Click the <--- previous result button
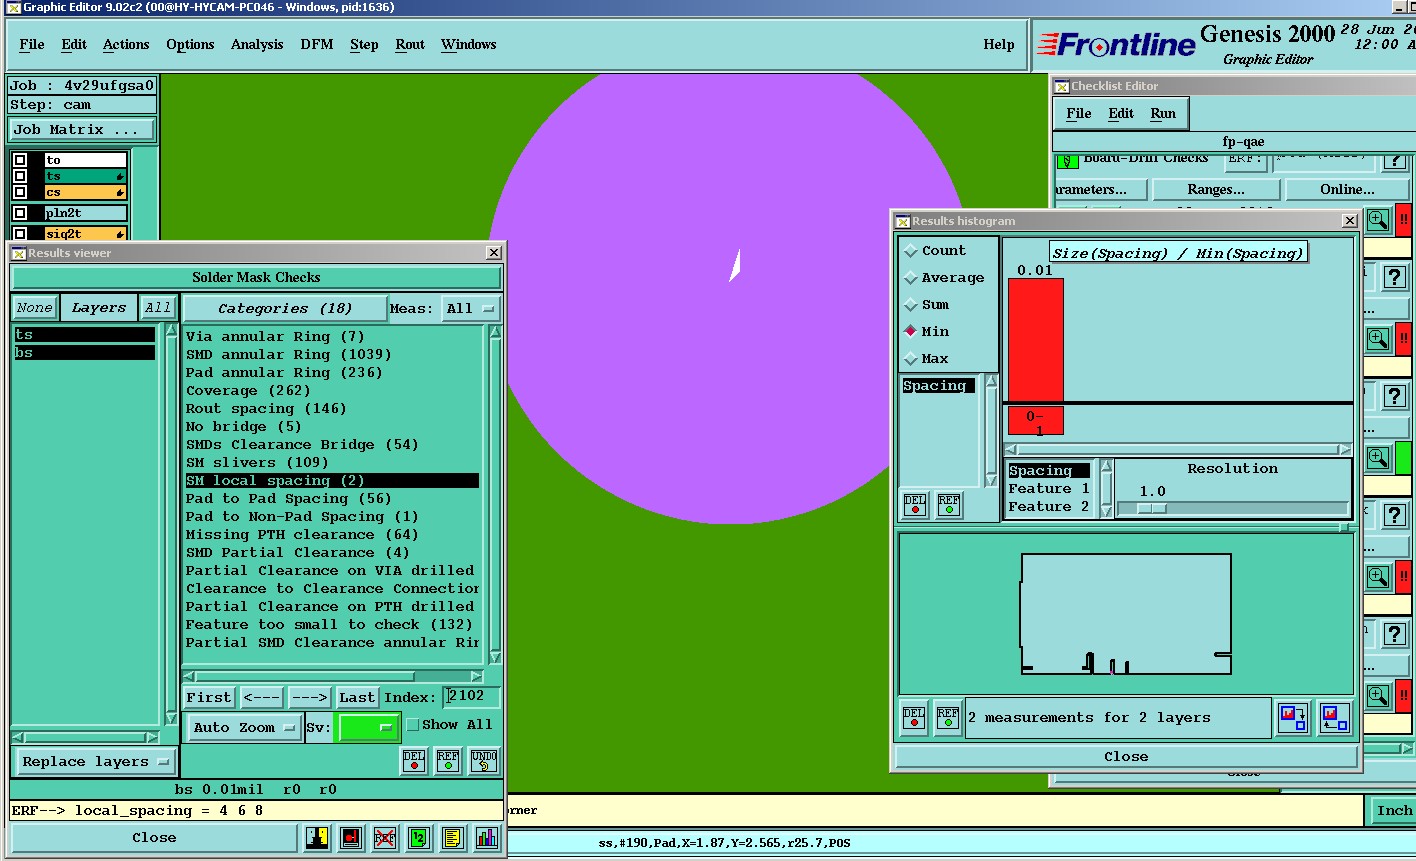The height and width of the screenshot is (861, 1416). click(262, 697)
